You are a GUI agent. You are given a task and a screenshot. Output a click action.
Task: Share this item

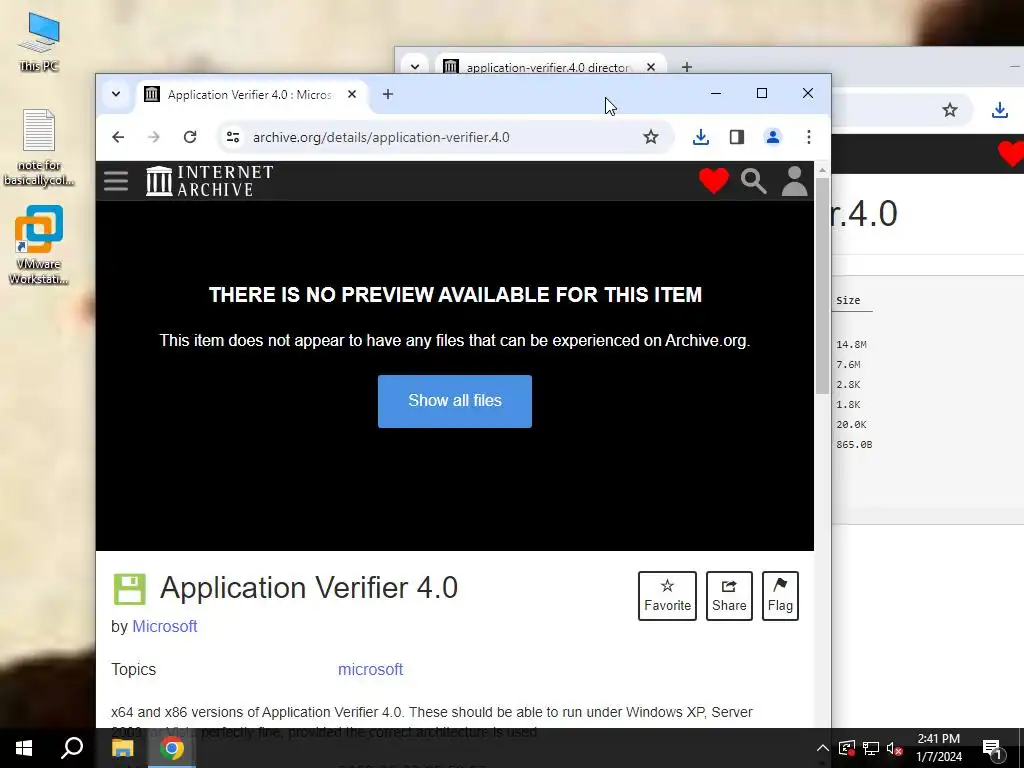(x=729, y=596)
